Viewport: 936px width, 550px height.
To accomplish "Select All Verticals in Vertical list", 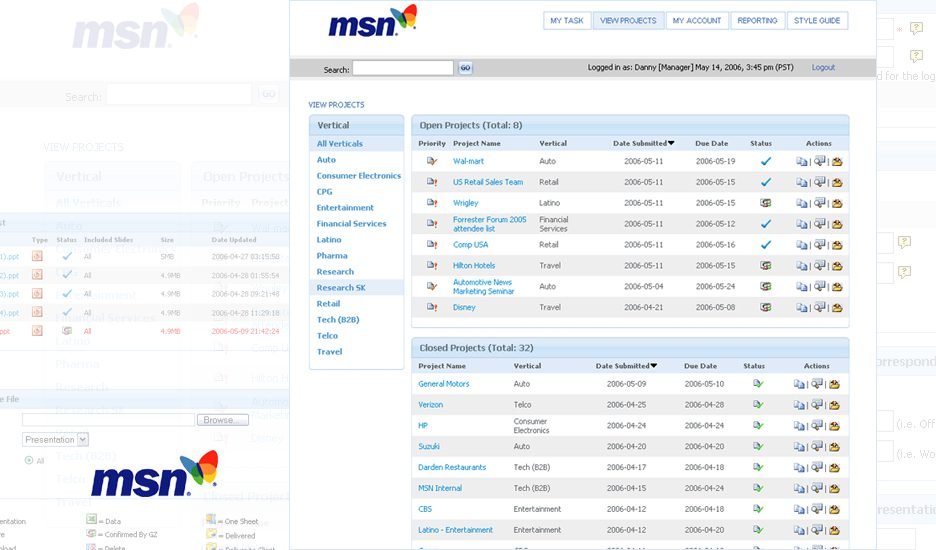I will (x=340, y=144).
